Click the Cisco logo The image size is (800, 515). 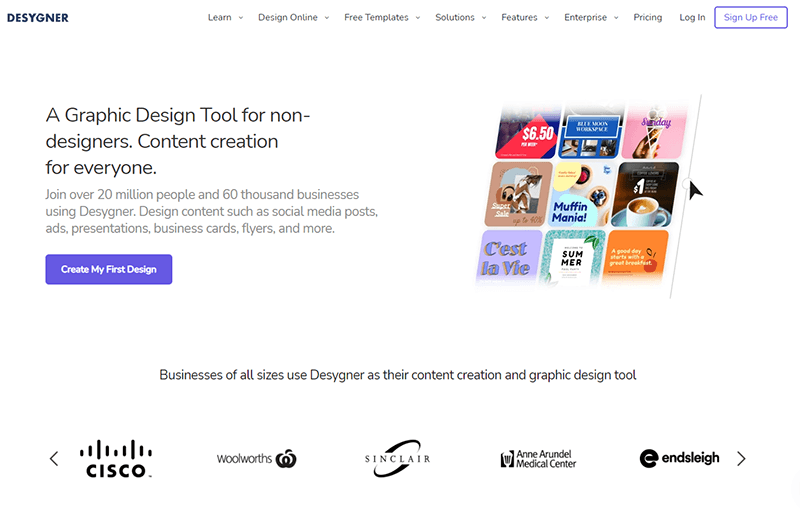point(116,458)
